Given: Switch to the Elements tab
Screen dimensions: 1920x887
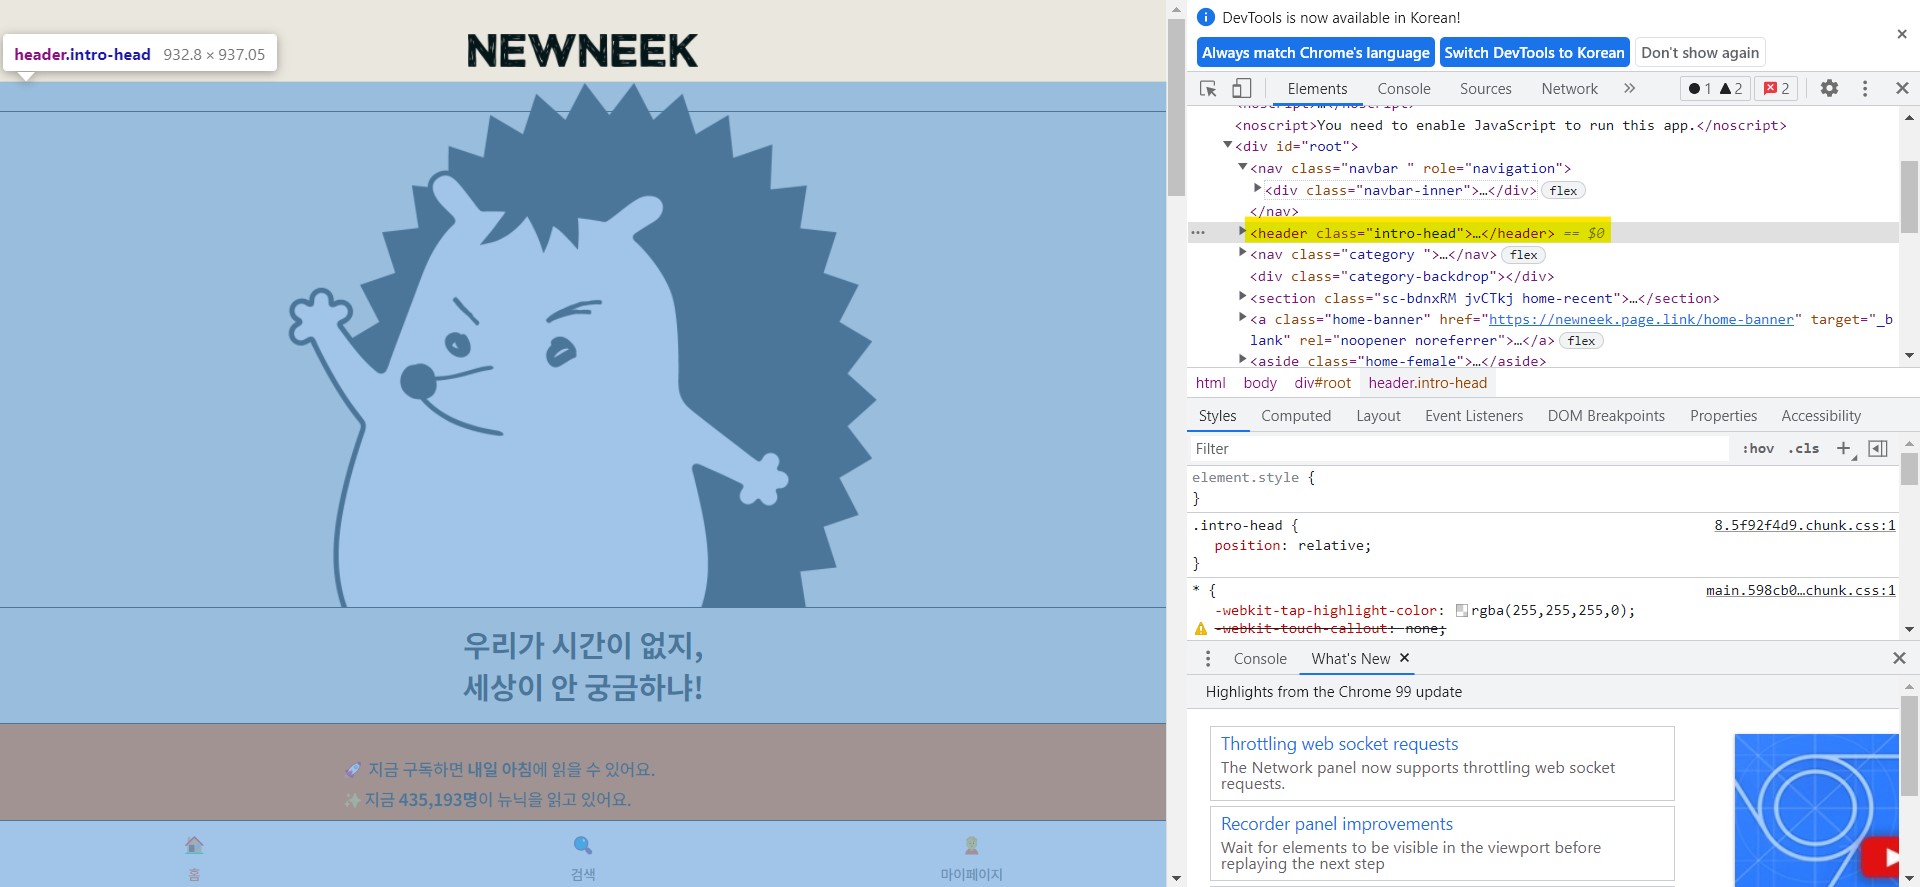Looking at the screenshot, I should (1317, 88).
